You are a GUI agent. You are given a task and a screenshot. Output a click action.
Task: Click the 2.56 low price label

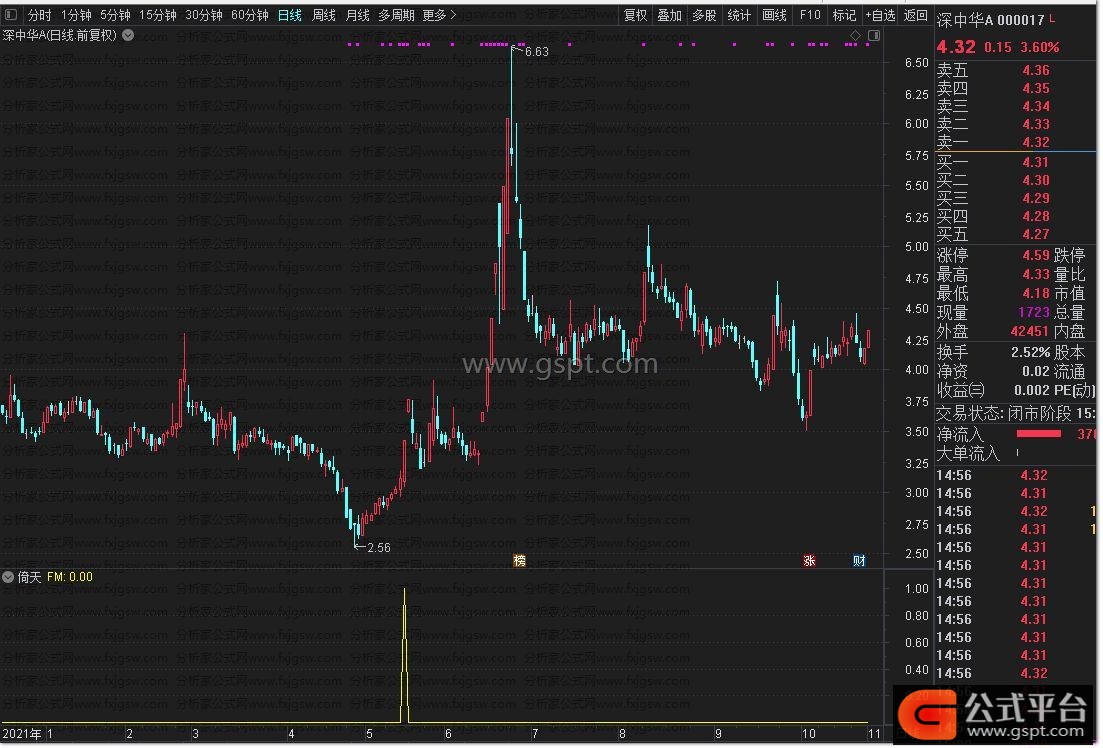coord(378,547)
